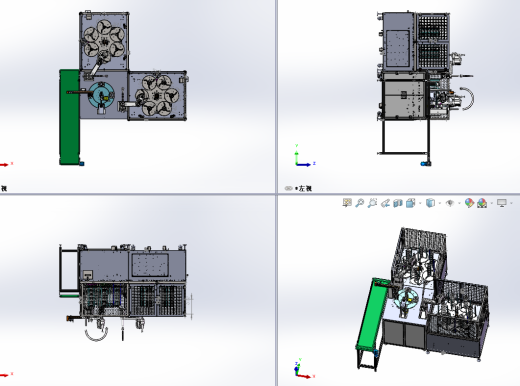Click the Apply Scene icon
The height and width of the screenshot is (386, 520).
(x=482, y=203)
